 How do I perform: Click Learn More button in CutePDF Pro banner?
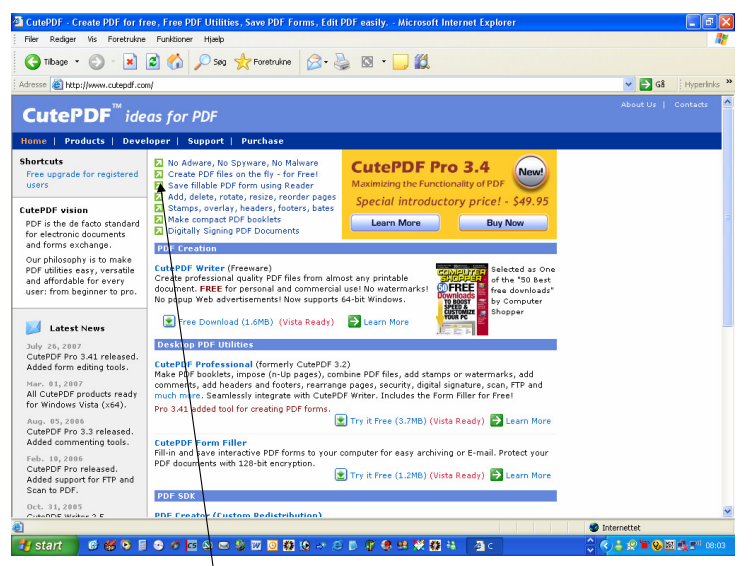pyautogui.click(x=395, y=223)
